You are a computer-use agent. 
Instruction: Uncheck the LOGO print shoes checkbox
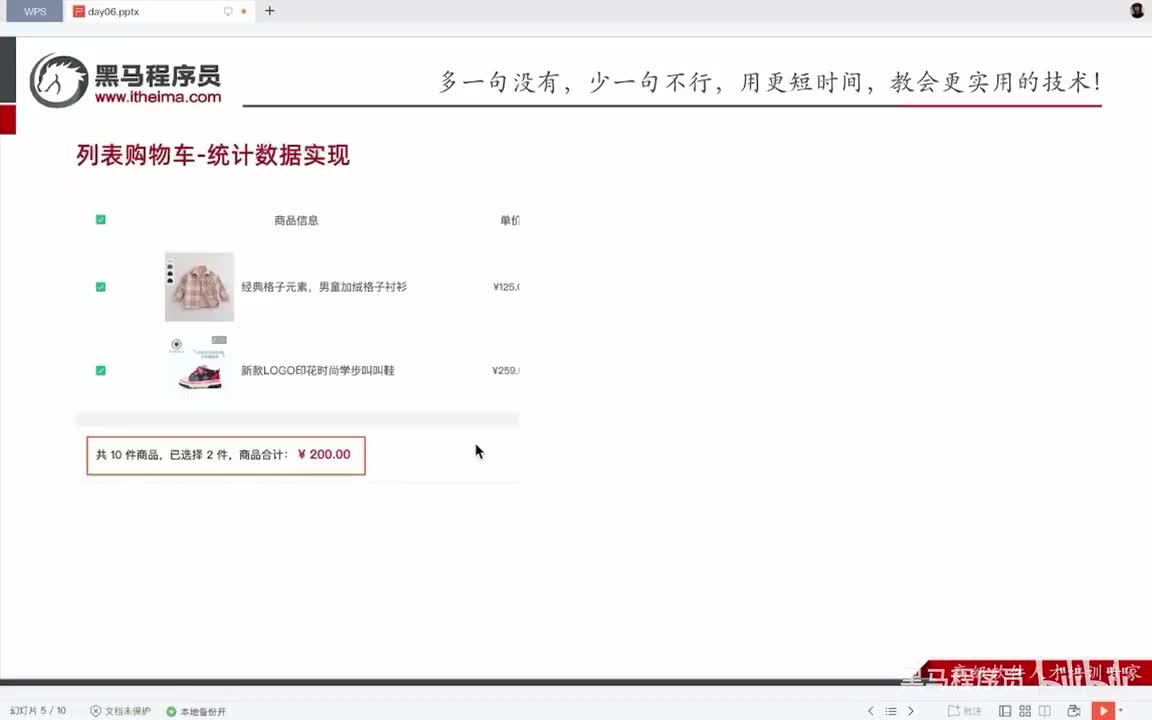[101, 371]
